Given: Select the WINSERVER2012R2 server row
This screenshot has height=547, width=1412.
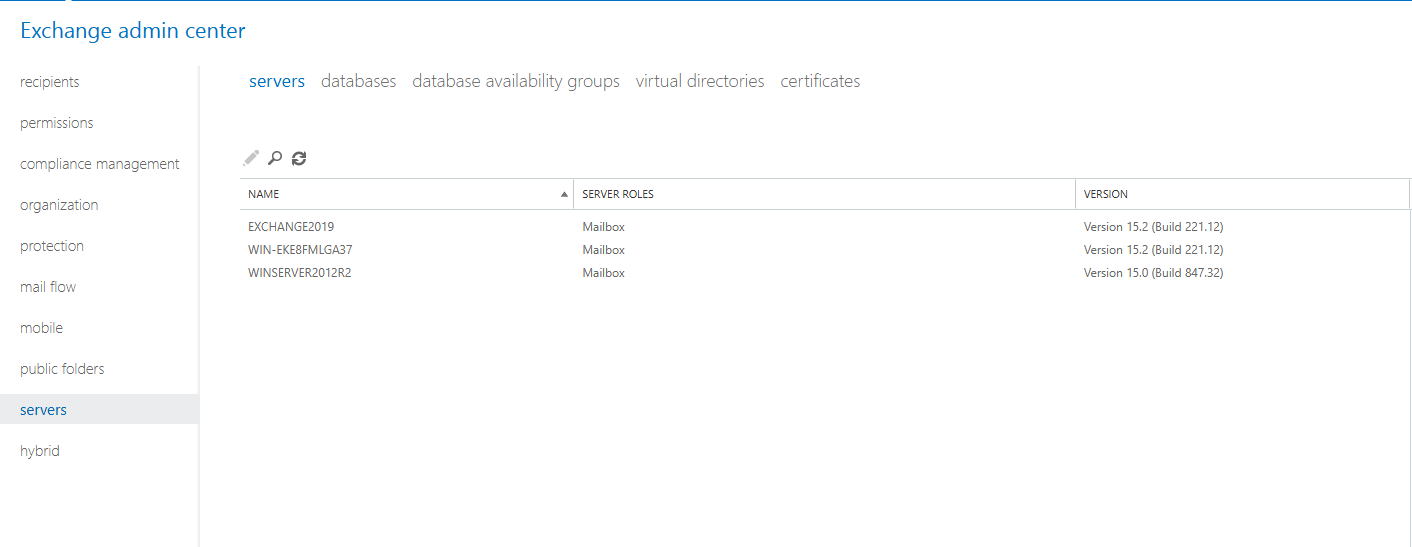Looking at the screenshot, I should pyautogui.click(x=825, y=273).
